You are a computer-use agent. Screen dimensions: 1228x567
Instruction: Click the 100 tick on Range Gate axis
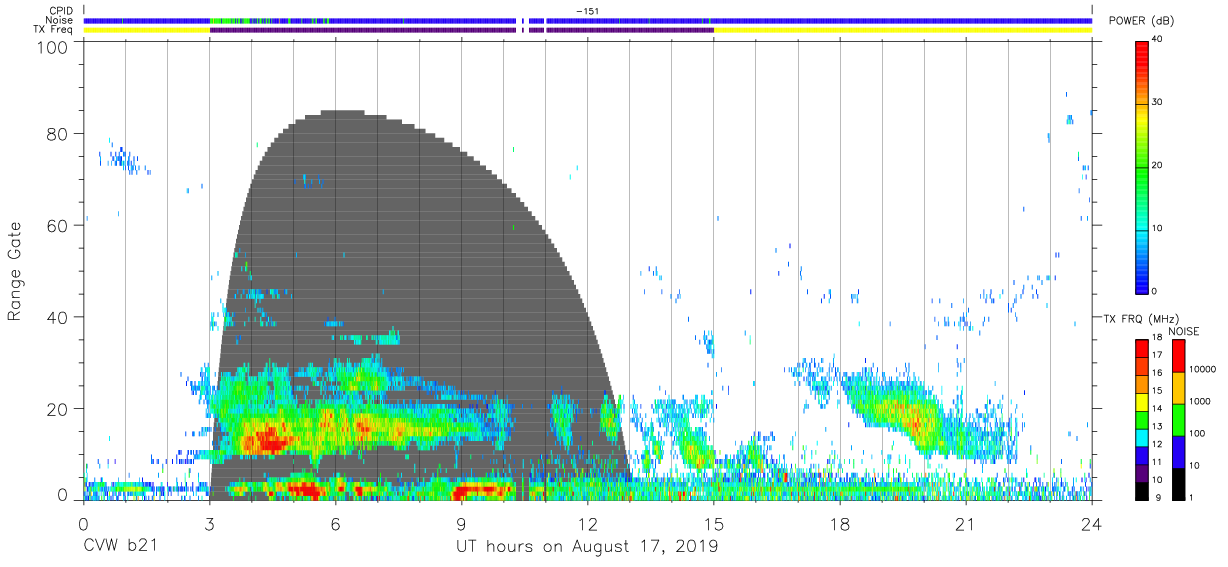53,47
